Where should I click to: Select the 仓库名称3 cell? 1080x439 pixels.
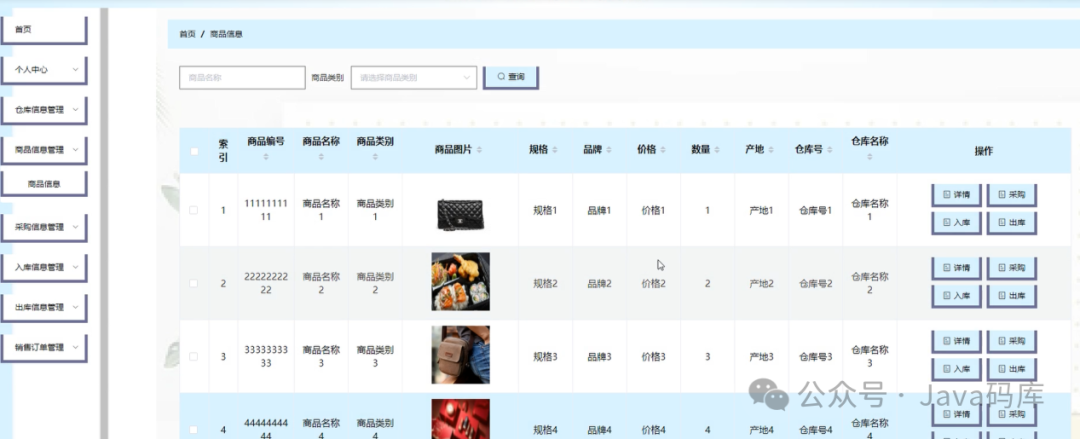[870, 356]
